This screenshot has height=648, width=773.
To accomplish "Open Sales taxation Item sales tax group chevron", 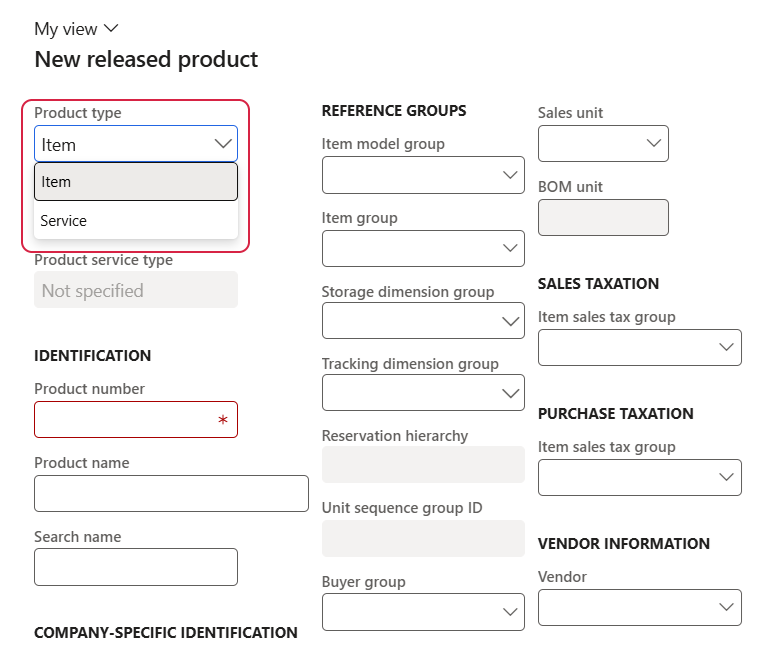I will (x=726, y=347).
